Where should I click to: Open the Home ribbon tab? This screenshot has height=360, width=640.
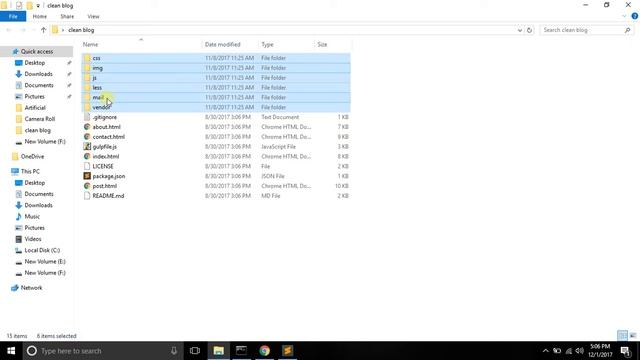[x=40, y=16]
